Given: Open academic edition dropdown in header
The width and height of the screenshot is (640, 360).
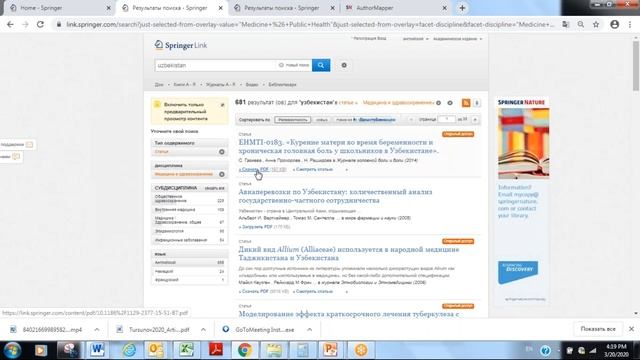Looking at the screenshot, I should pos(458,39).
